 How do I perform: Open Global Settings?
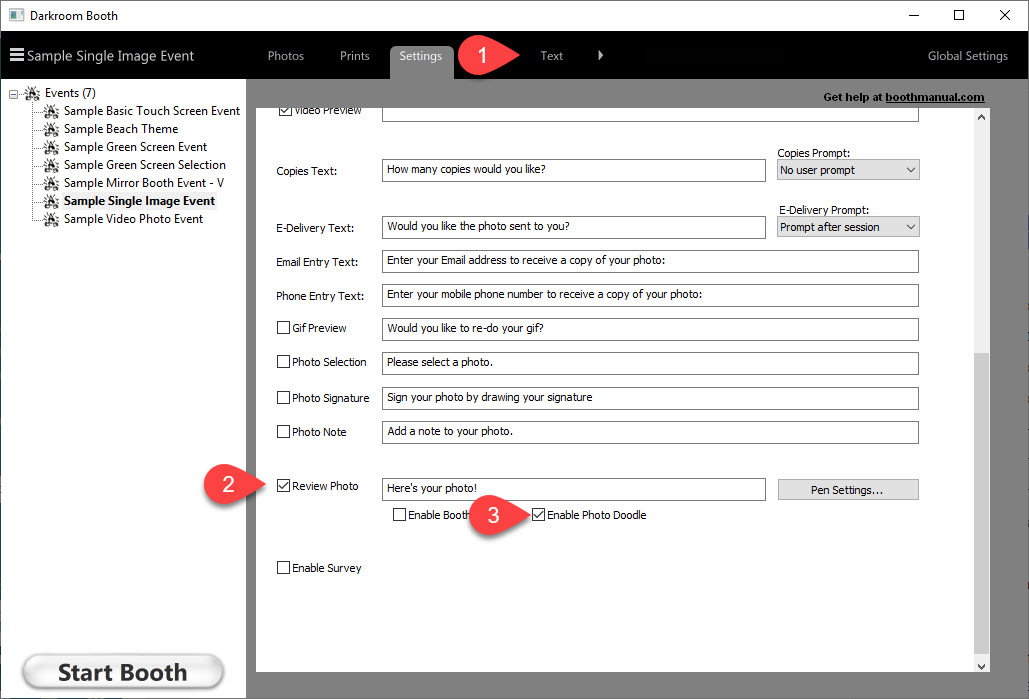pos(967,56)
